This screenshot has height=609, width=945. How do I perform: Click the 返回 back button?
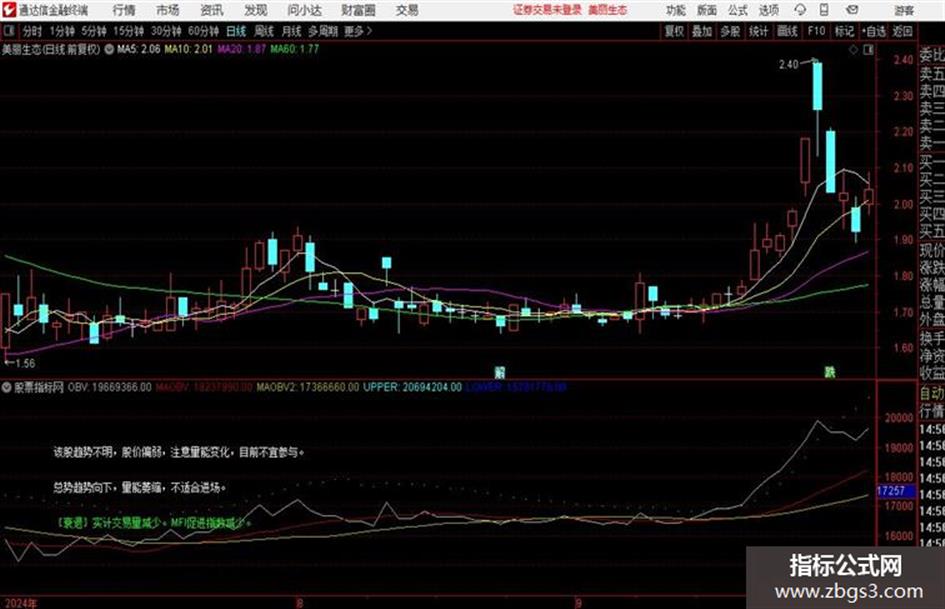(x=902, y=31)
